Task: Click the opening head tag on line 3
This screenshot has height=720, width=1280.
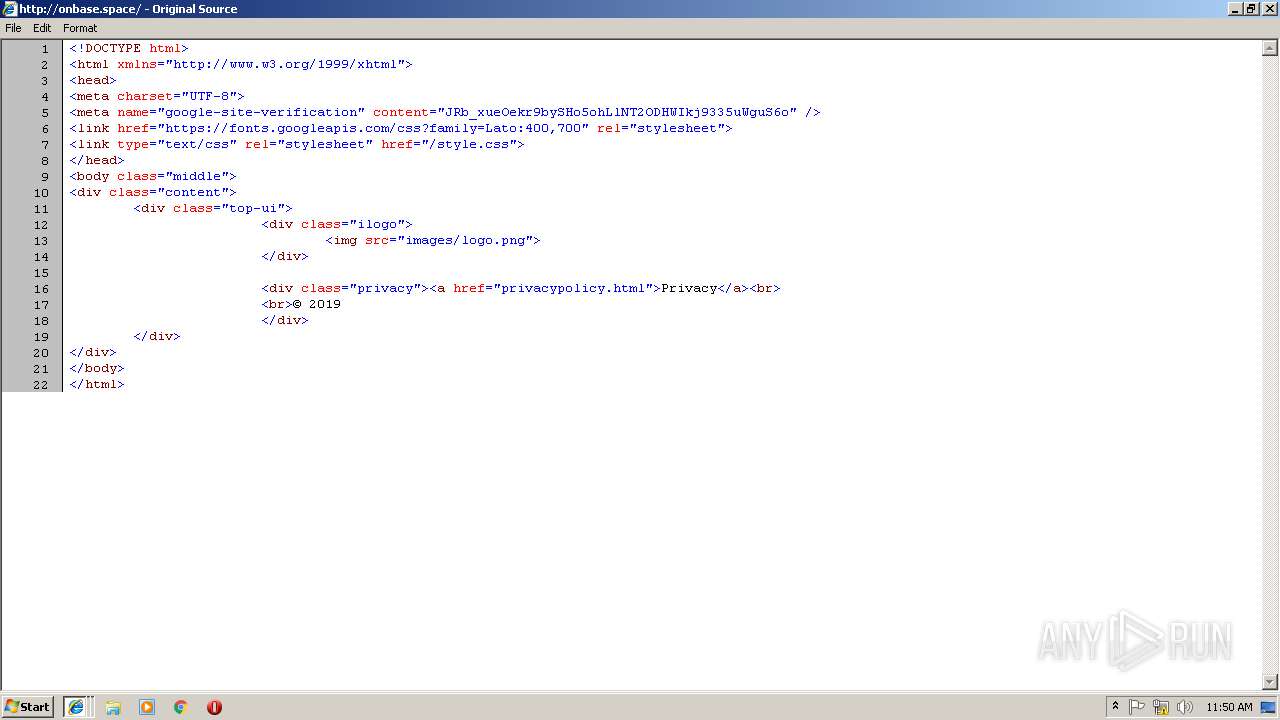Action: click(x=93, y=80)
